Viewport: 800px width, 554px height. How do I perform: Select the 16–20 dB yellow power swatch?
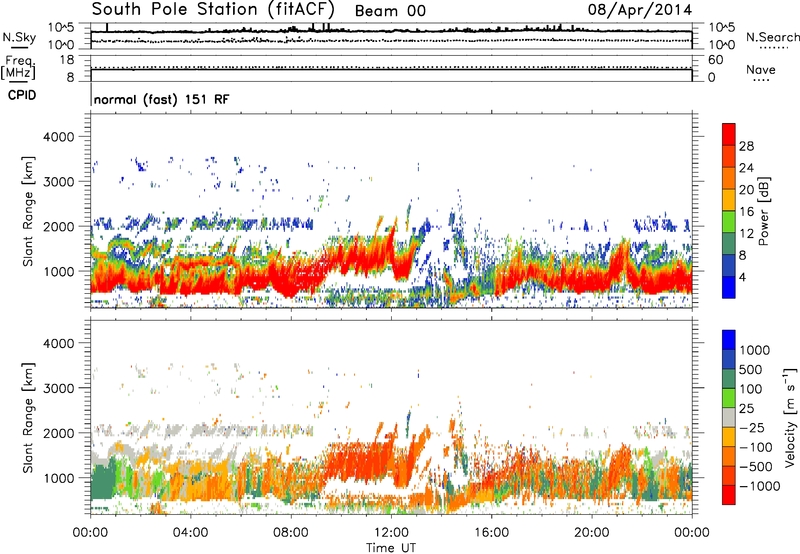click(x=729, y=200)
